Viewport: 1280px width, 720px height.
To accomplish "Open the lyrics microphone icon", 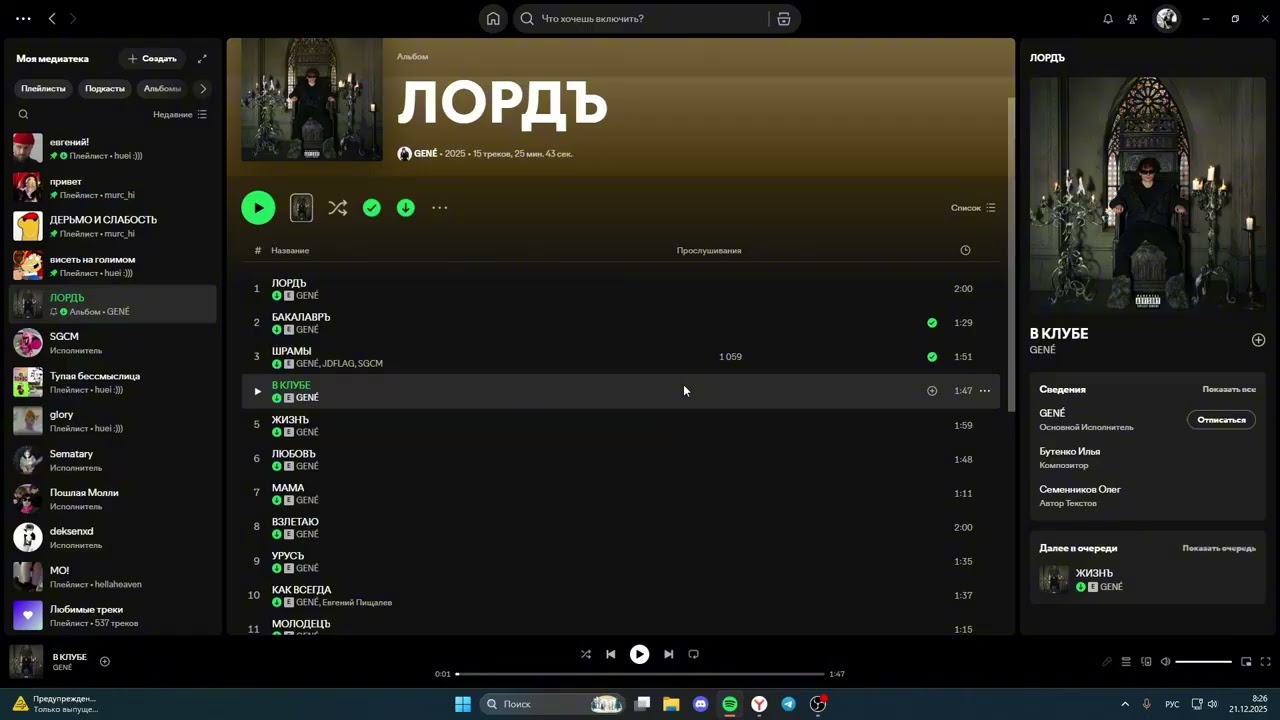I will click(1107, 661).
